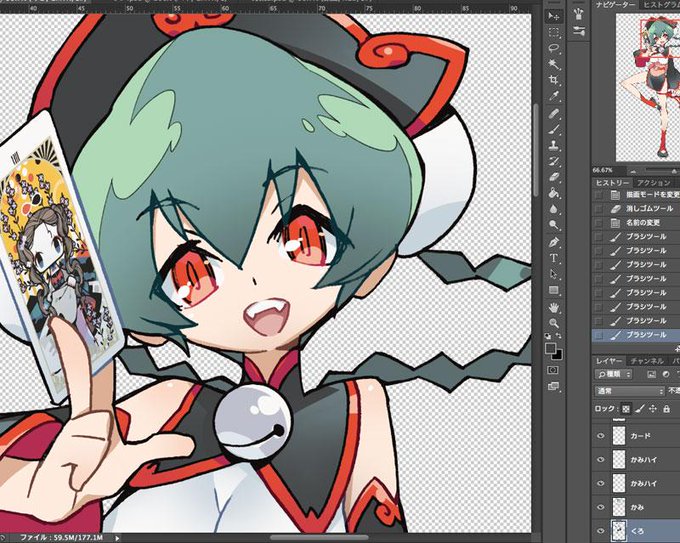Filter layers by adjustment layer icon
The image size is (680, 543).
pos(665,374)
